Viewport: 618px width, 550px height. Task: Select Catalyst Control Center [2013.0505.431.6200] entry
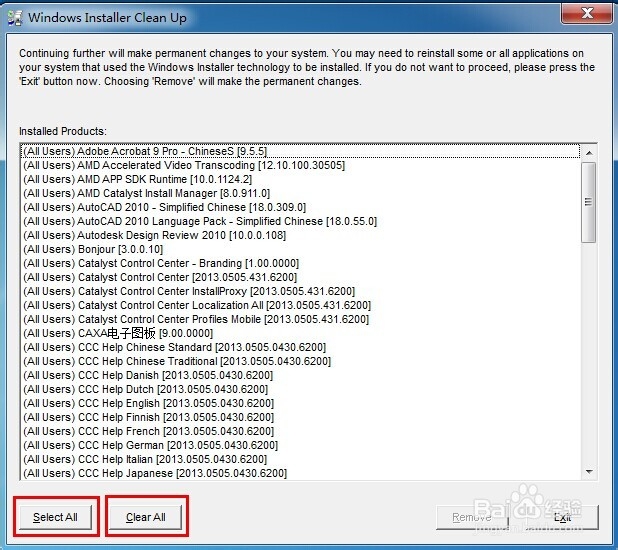coord(300,277)
